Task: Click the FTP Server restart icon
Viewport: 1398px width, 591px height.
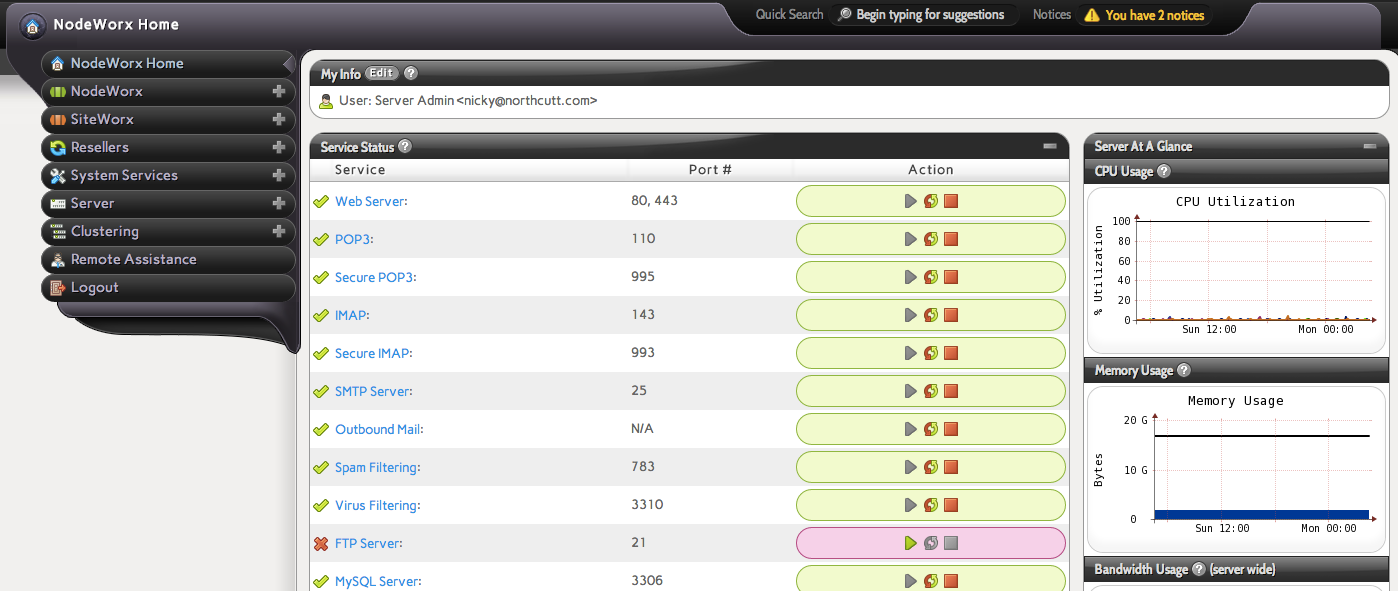Action: click(x=931, y=543)
